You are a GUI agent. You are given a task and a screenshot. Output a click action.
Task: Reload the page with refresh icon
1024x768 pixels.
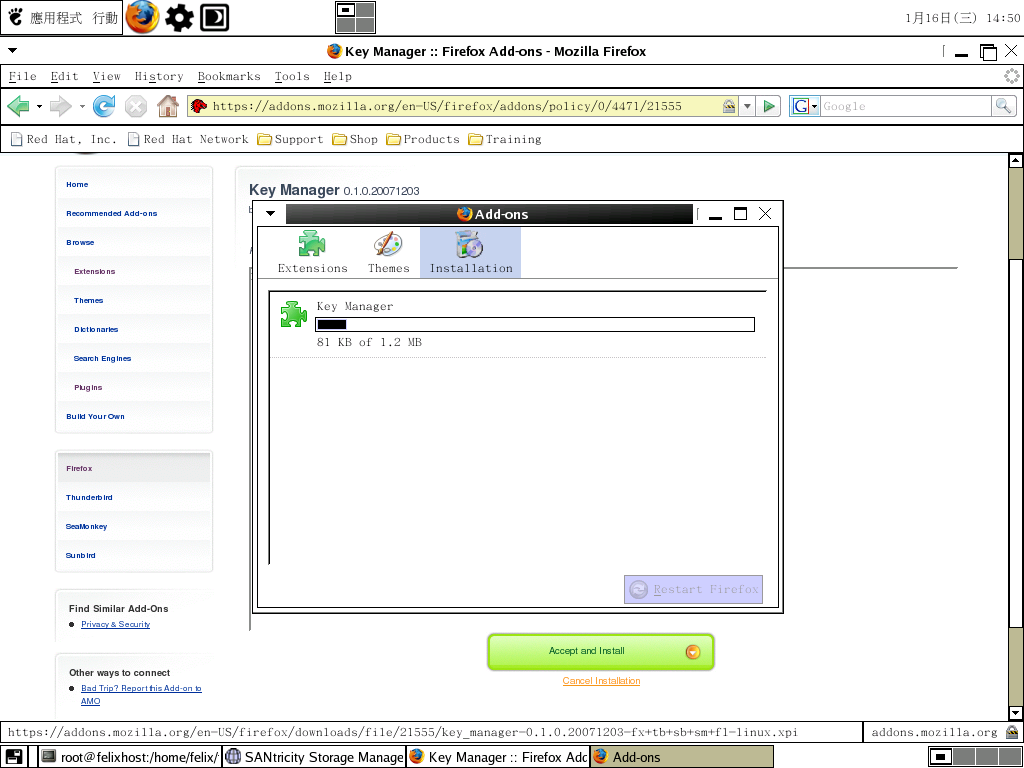tap(104, 106)
